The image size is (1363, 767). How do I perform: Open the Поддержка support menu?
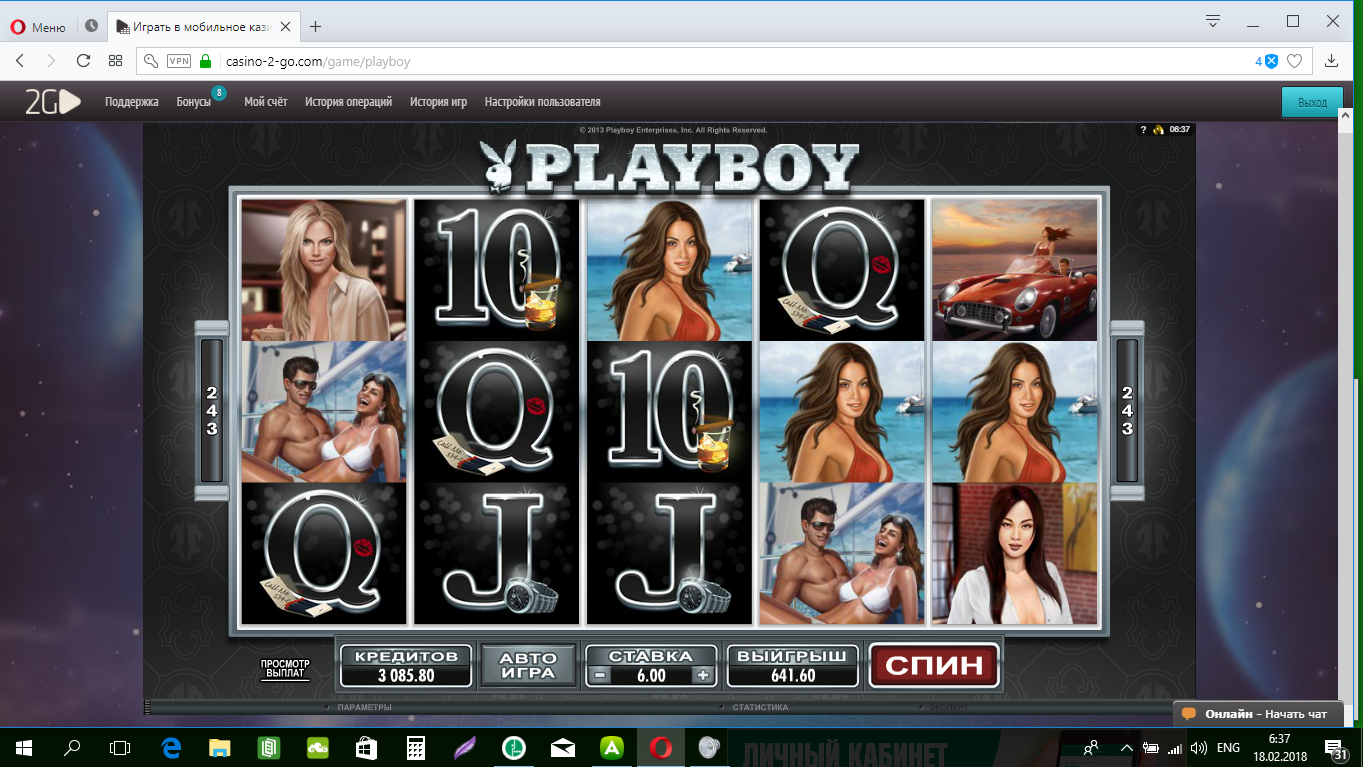[x=132, y=102]
